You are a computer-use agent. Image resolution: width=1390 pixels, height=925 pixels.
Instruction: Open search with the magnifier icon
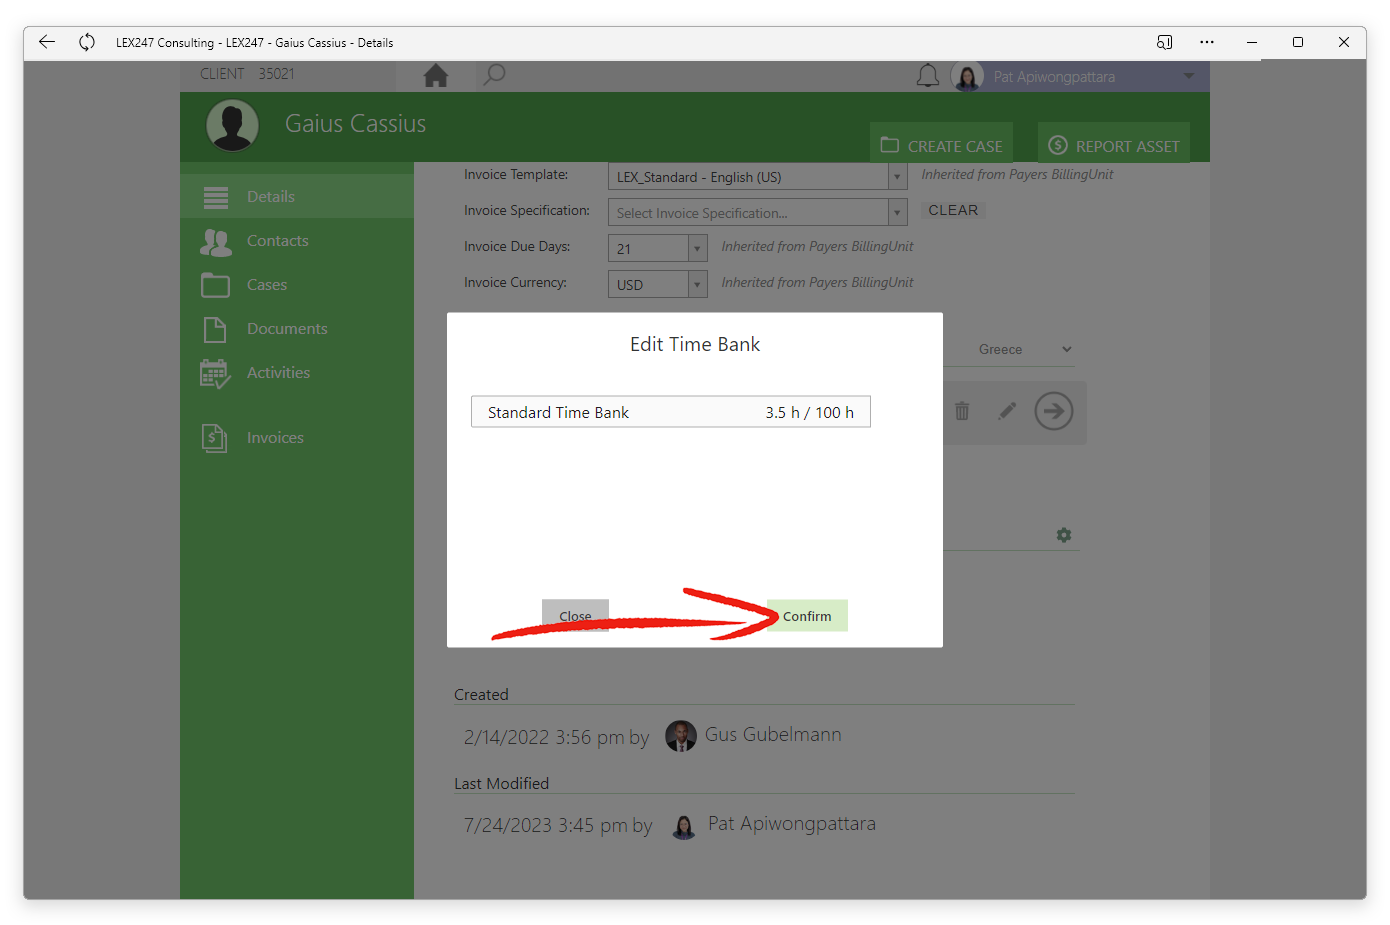click(494, 75)
